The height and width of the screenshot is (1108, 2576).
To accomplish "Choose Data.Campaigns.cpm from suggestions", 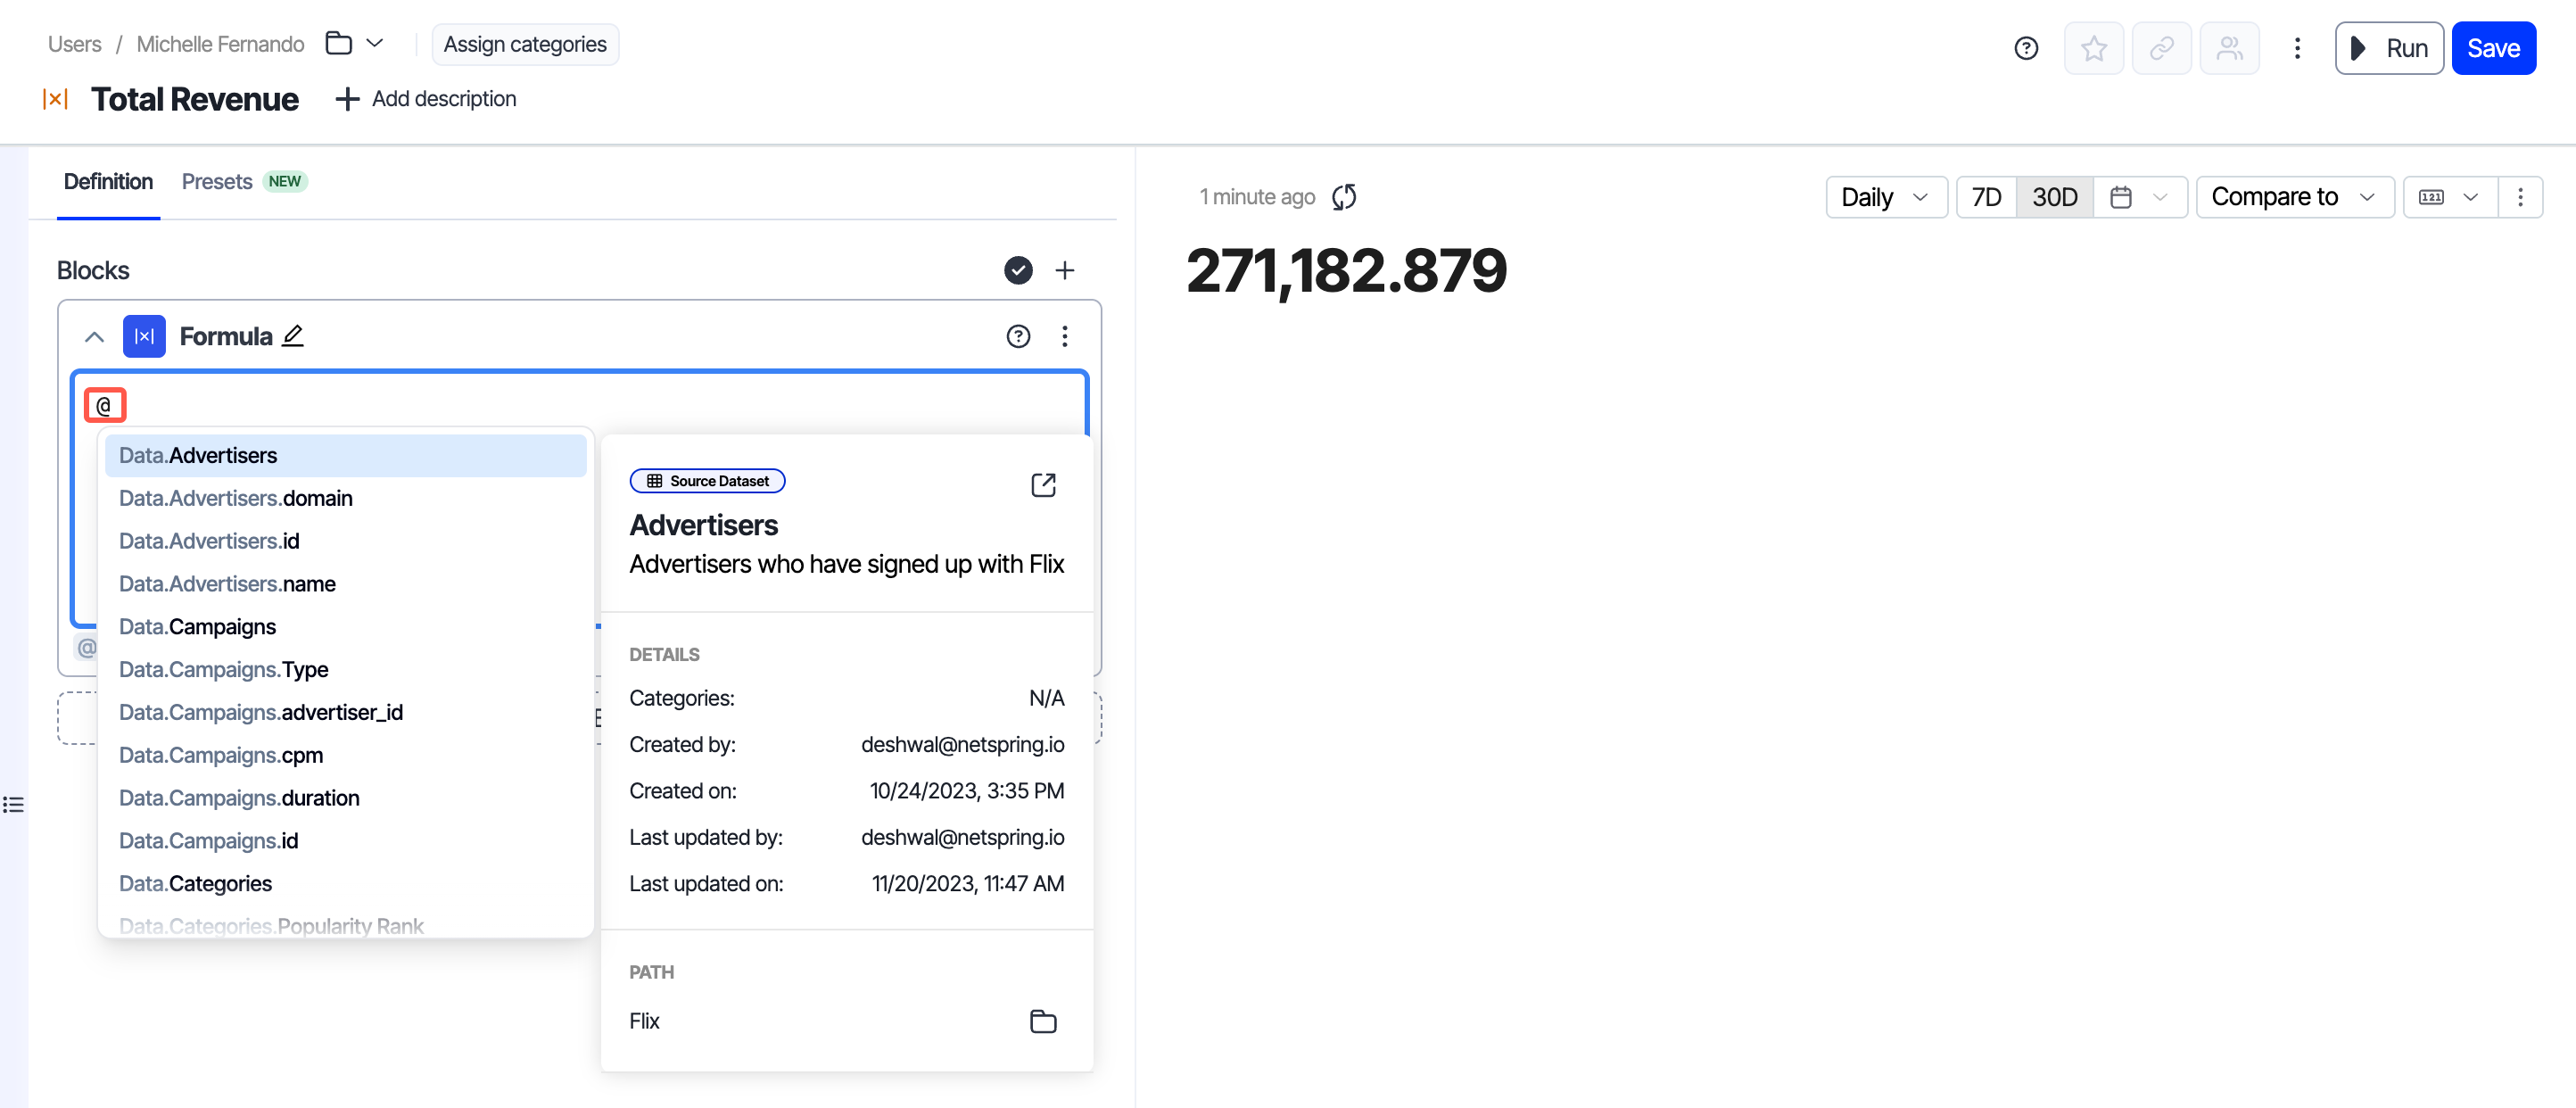I will [x=221, y=755].
